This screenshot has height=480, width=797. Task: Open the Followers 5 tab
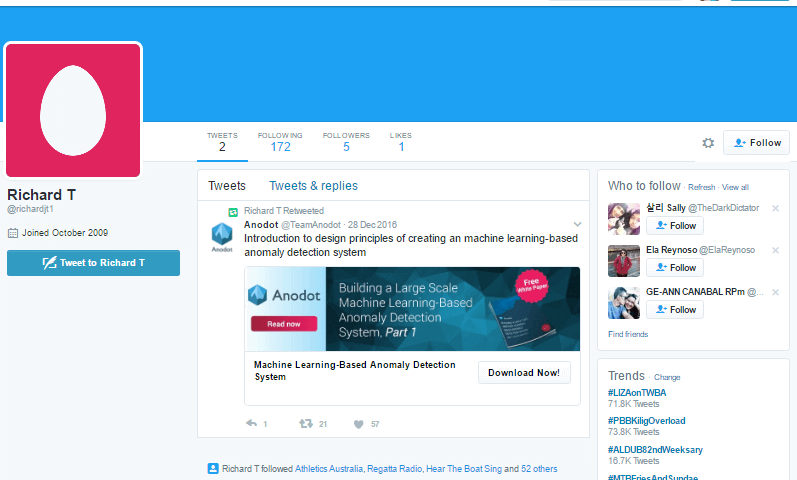tap(346, 142)
